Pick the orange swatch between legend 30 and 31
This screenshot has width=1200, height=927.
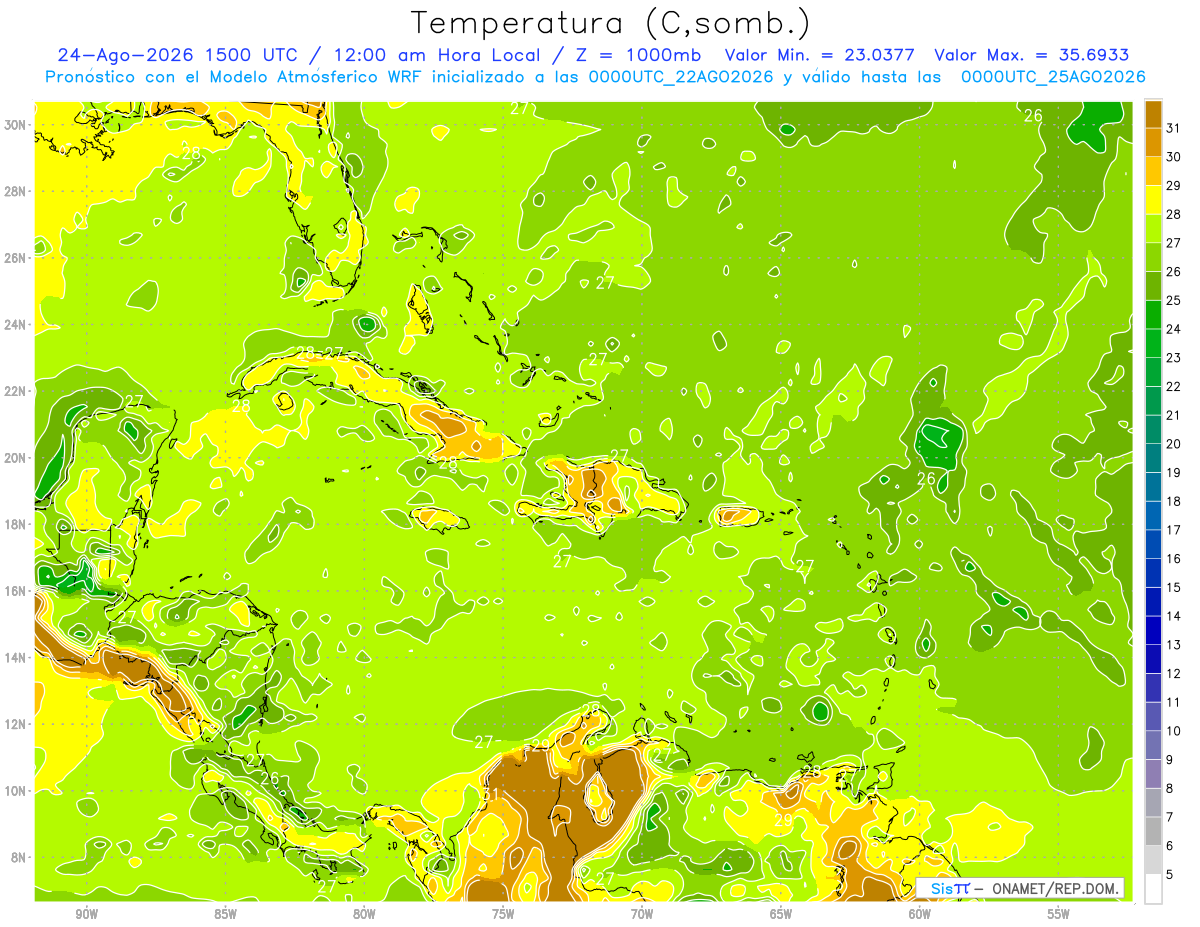tap(1154, 142)
